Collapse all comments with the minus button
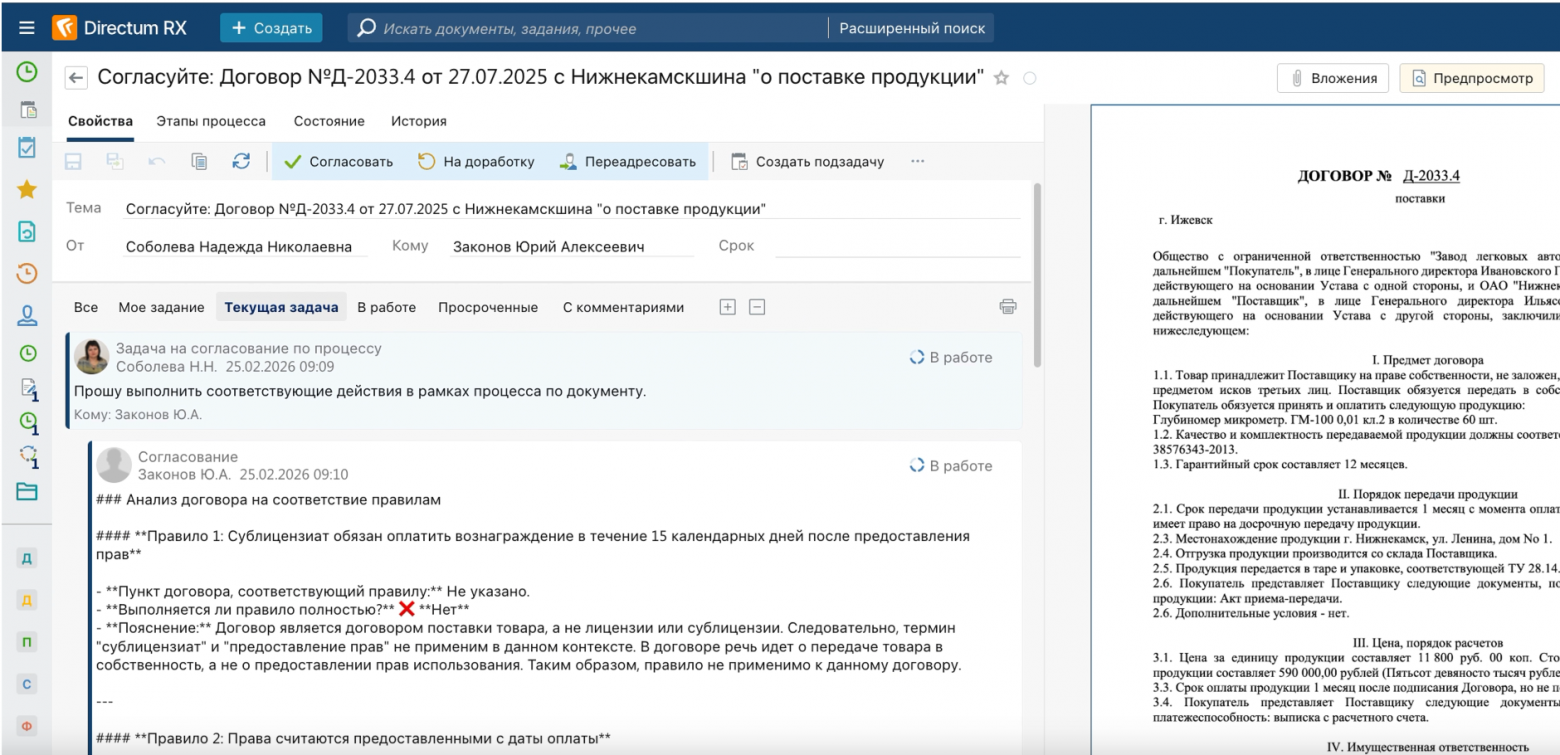 click(x=757, y=306)
